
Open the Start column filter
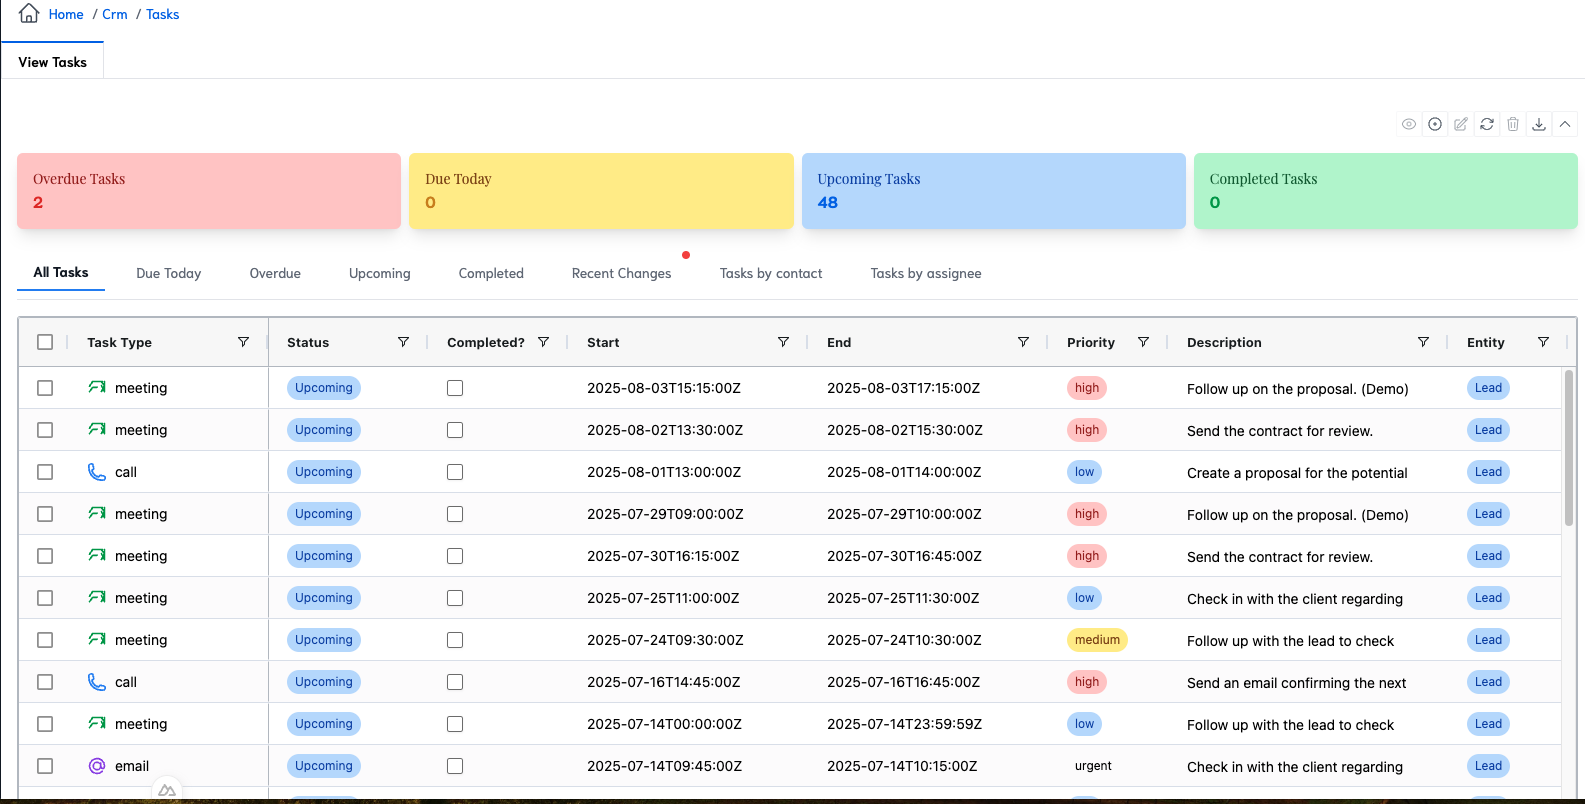tap(783, 342)
